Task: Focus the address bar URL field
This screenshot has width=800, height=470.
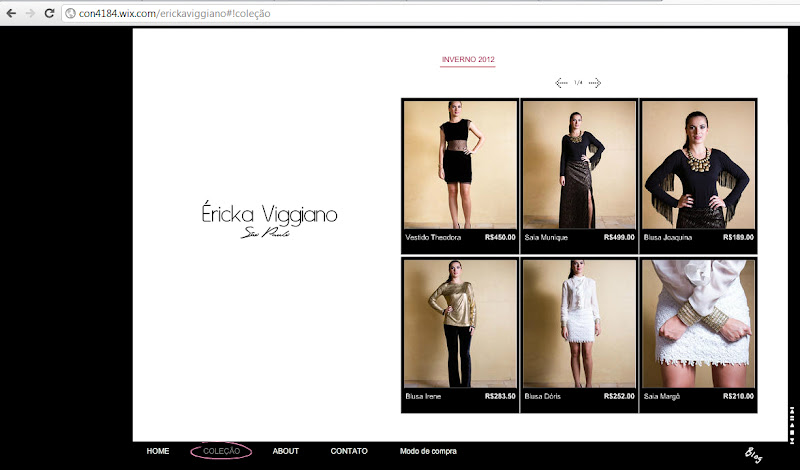Action: click(429, 14)
